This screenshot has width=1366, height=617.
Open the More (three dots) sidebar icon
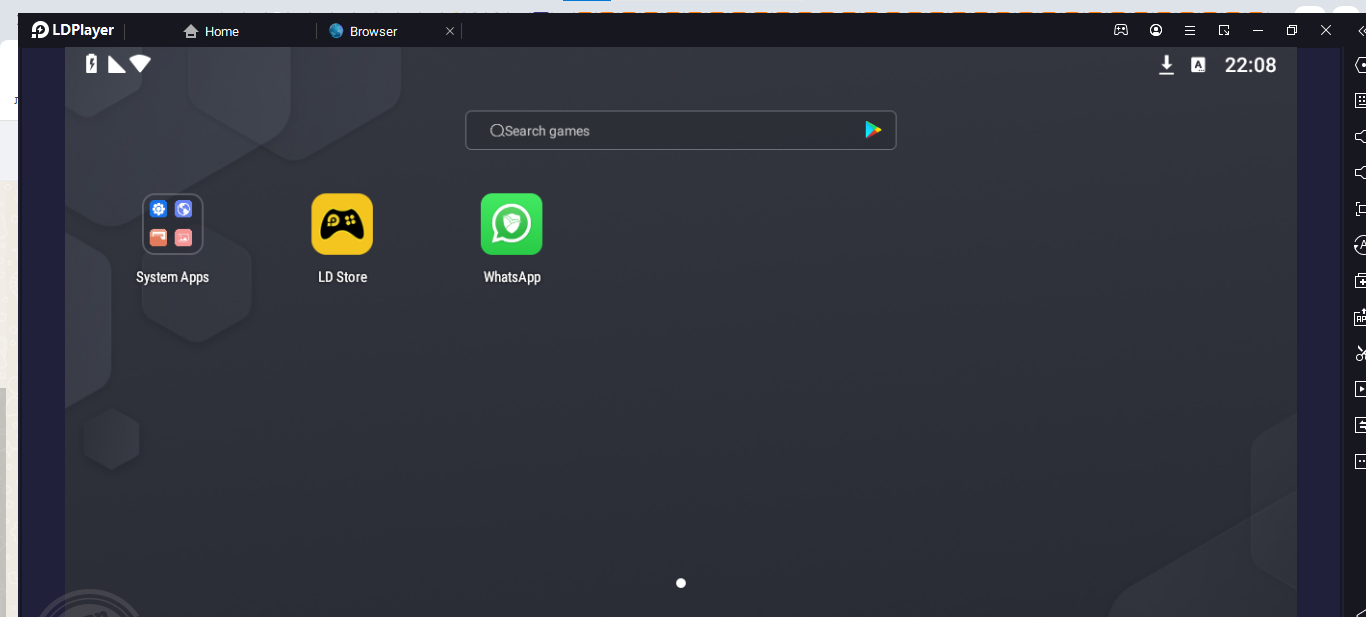1360,461
